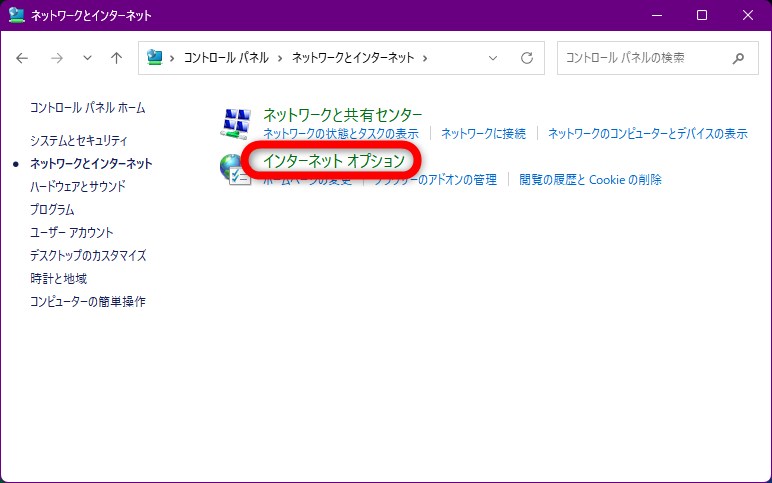
Task: Click the refresh button in address bar
Action: pos(527,58)
